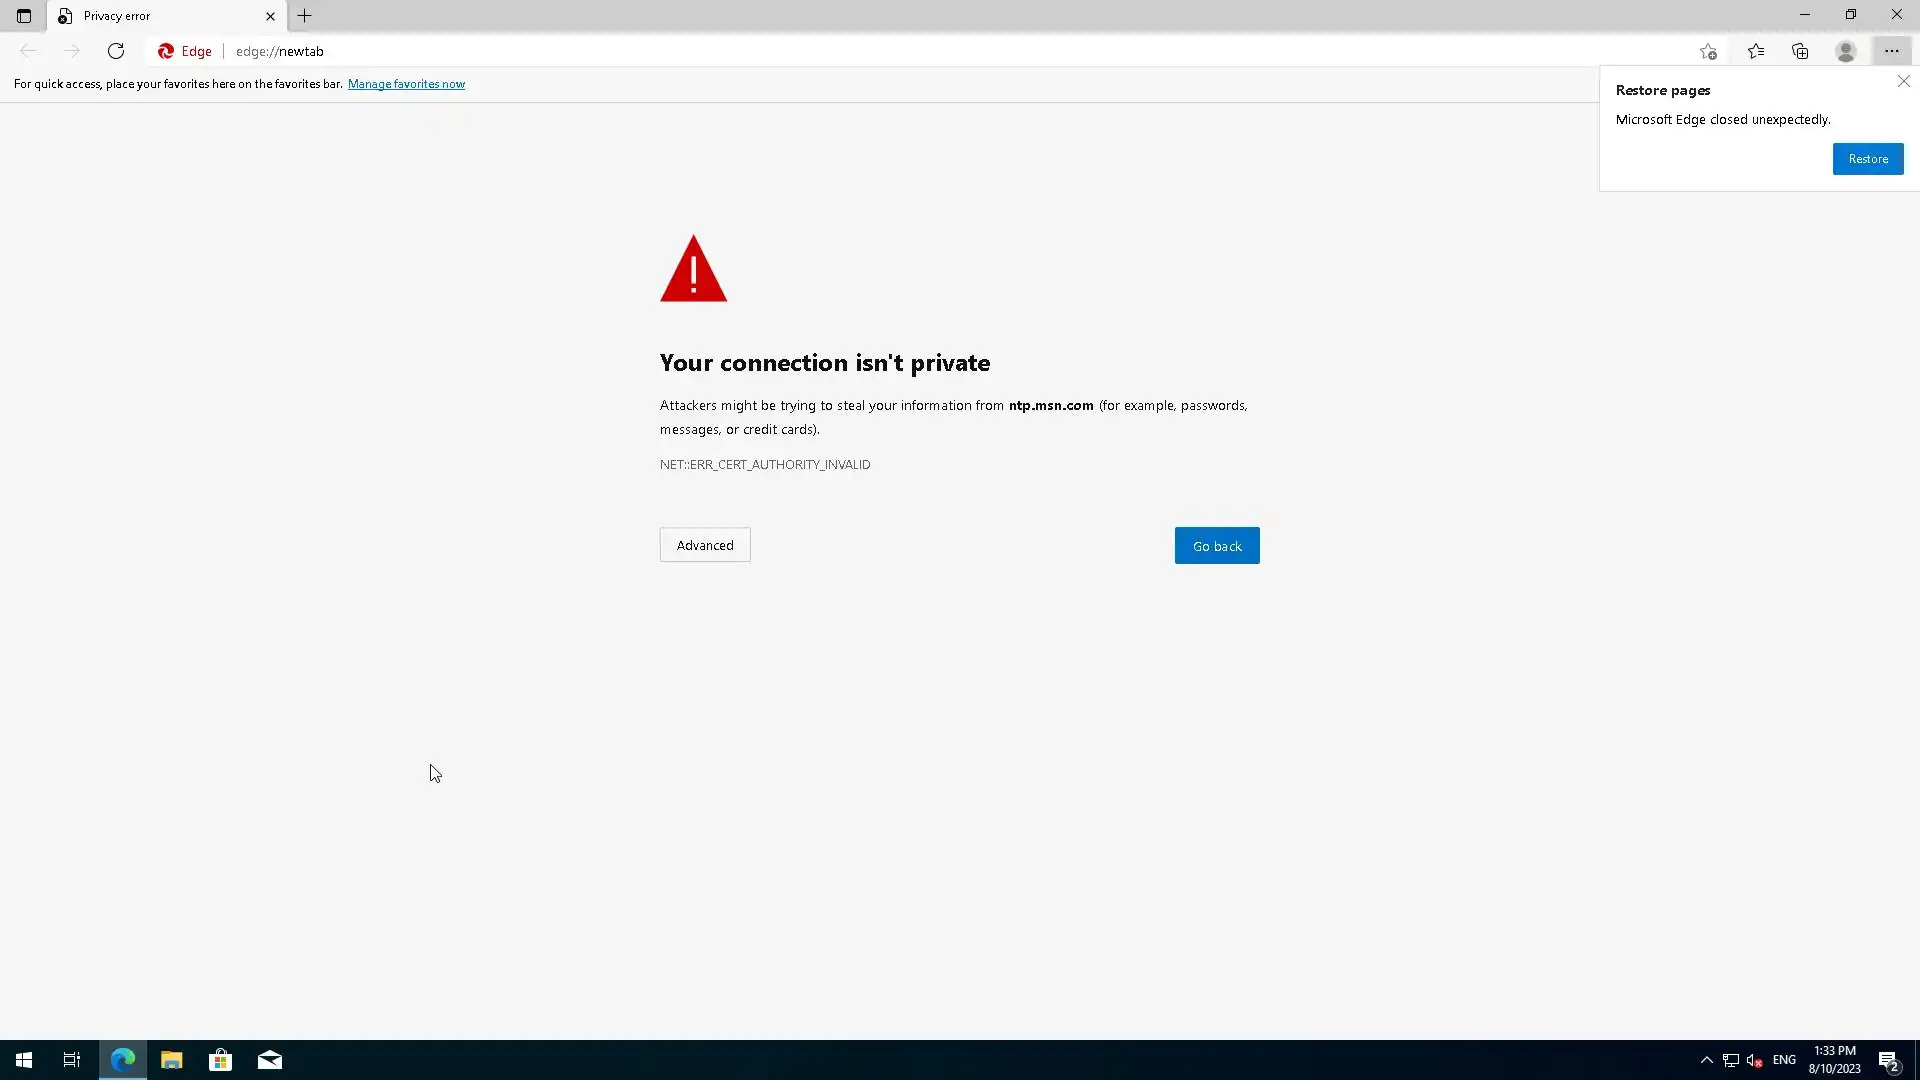1920x1080 pixels.
Task: Click the red Edge security indicator
Action: coord(185,51)
